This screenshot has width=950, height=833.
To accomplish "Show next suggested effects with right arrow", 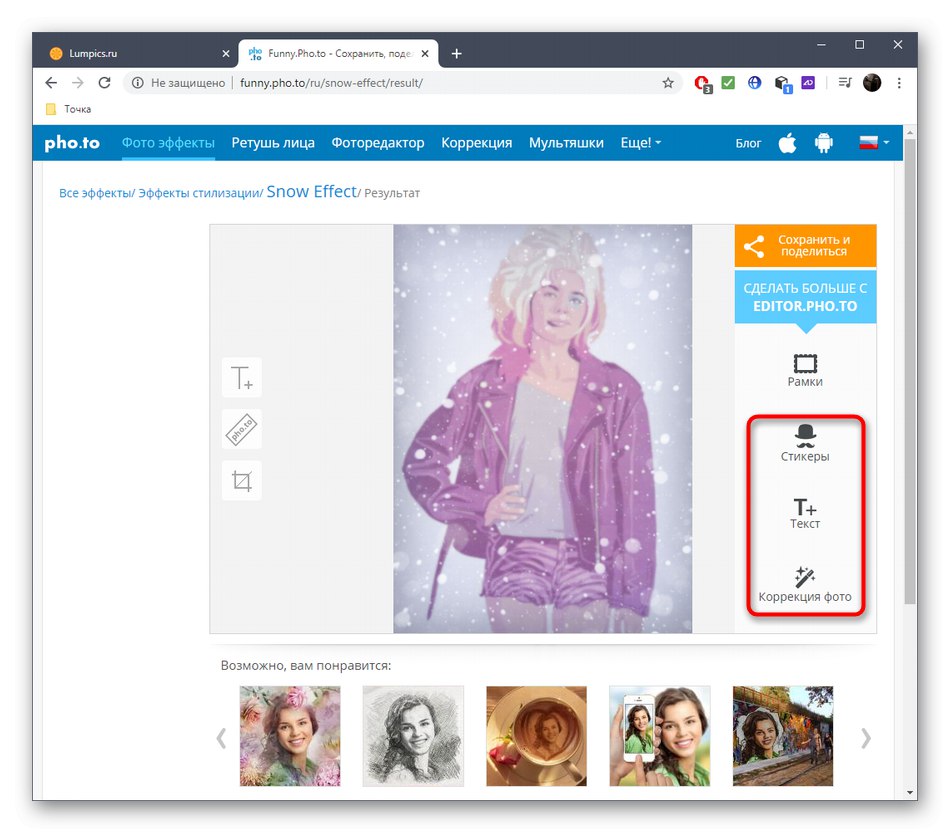I will coord(866,738).
